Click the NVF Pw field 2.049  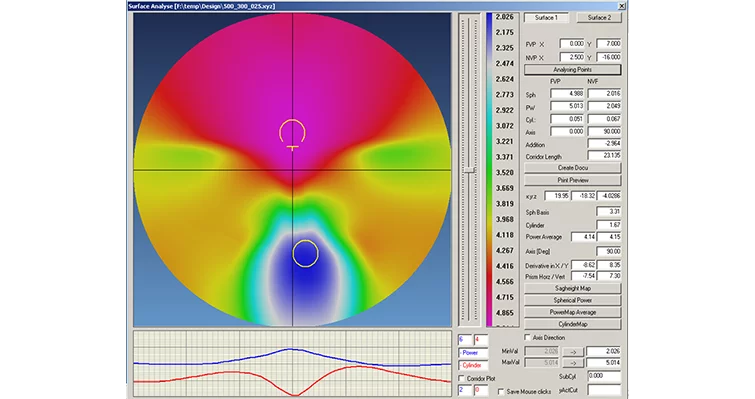click(x=604, y=106)
